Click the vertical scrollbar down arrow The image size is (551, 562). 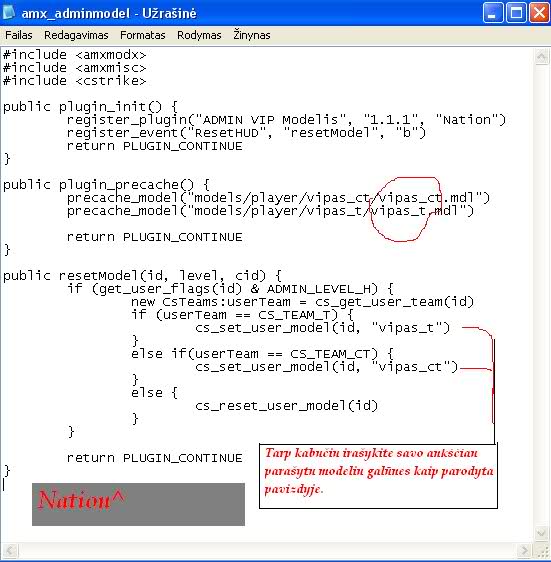[541, 533]
